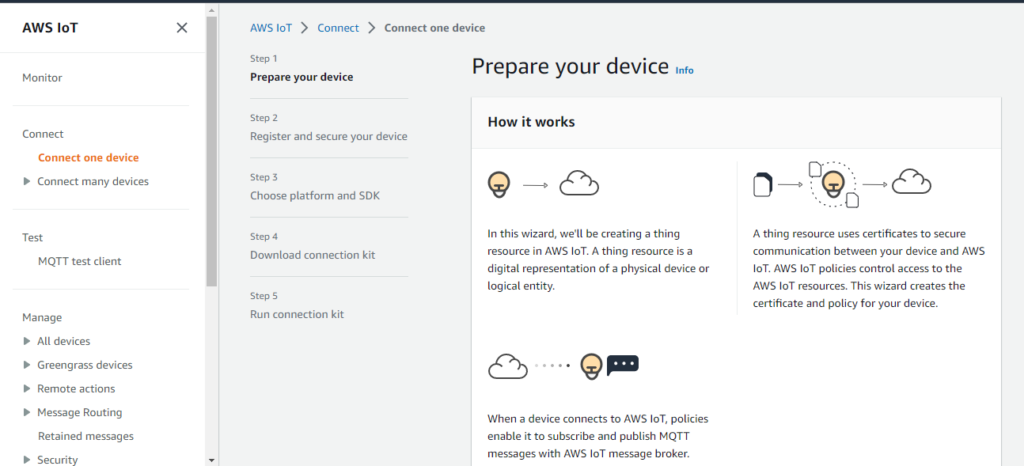
Task: Expand All devices arrow
Action: pyautogui.click(x=27, y=341)
